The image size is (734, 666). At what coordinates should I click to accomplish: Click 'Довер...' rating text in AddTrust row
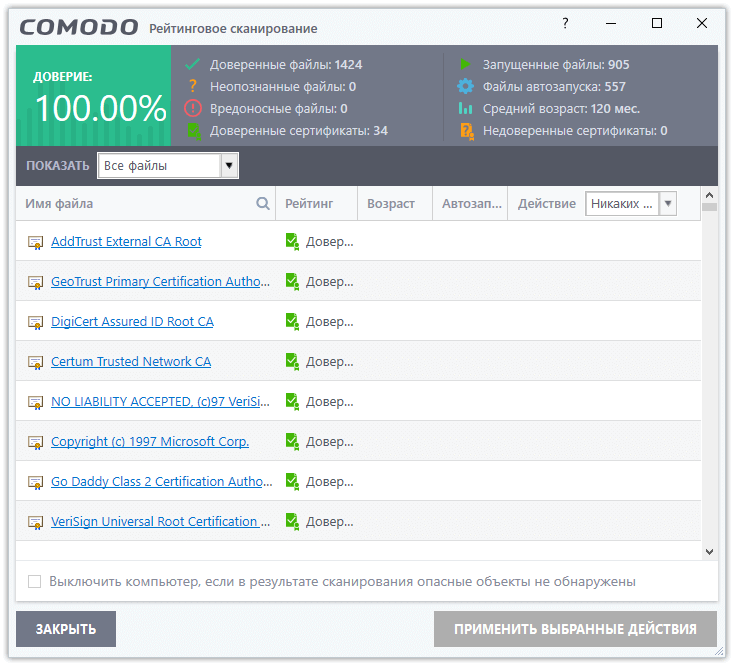point(330,242)
